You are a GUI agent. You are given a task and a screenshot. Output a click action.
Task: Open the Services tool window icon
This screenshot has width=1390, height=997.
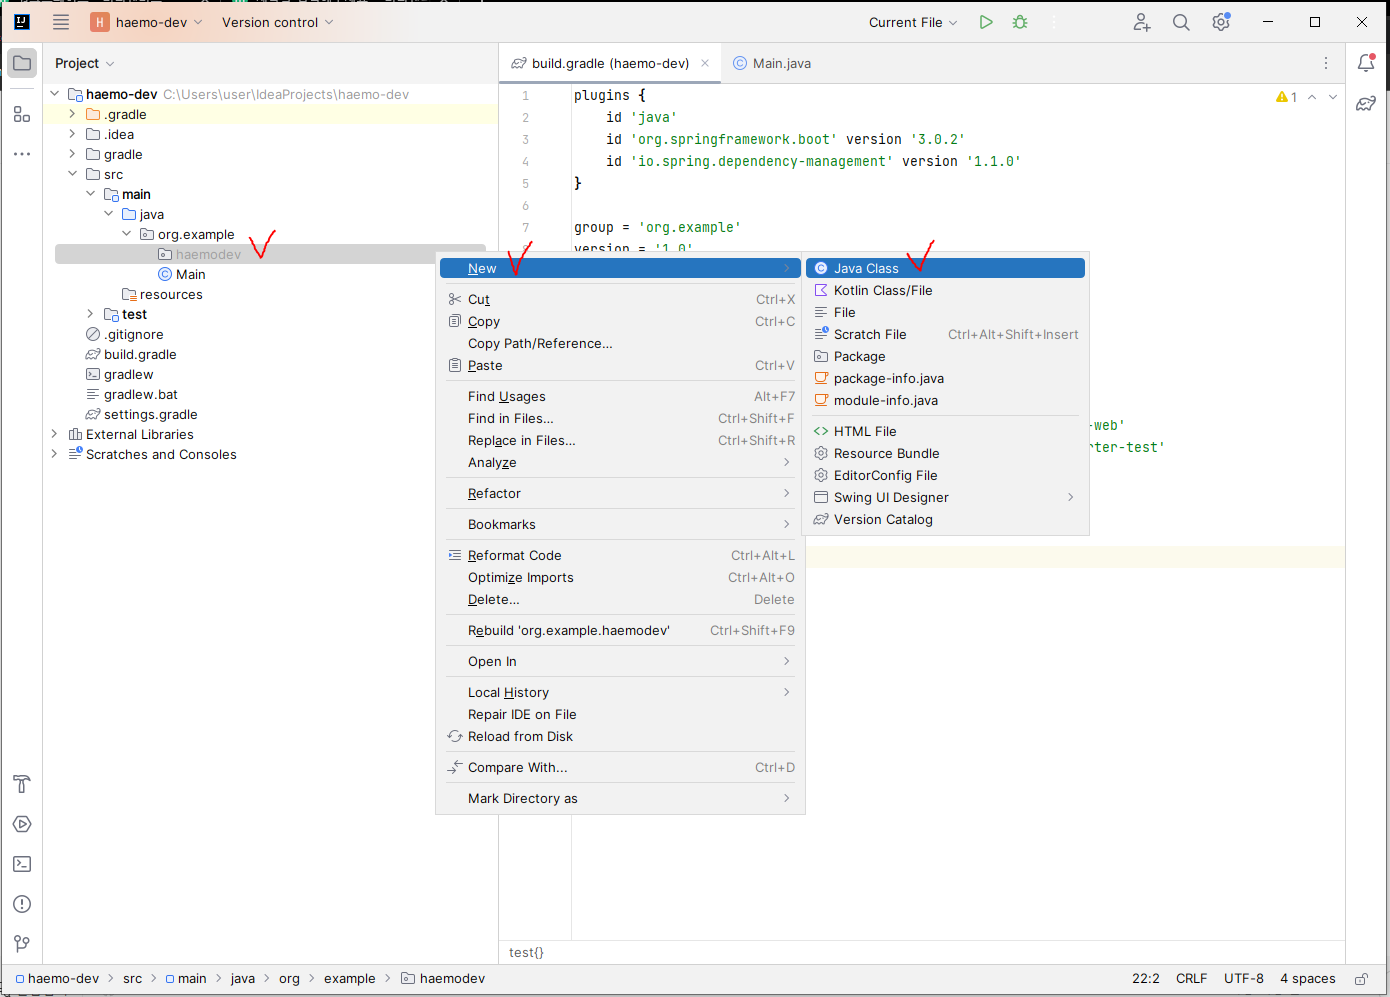22,824
